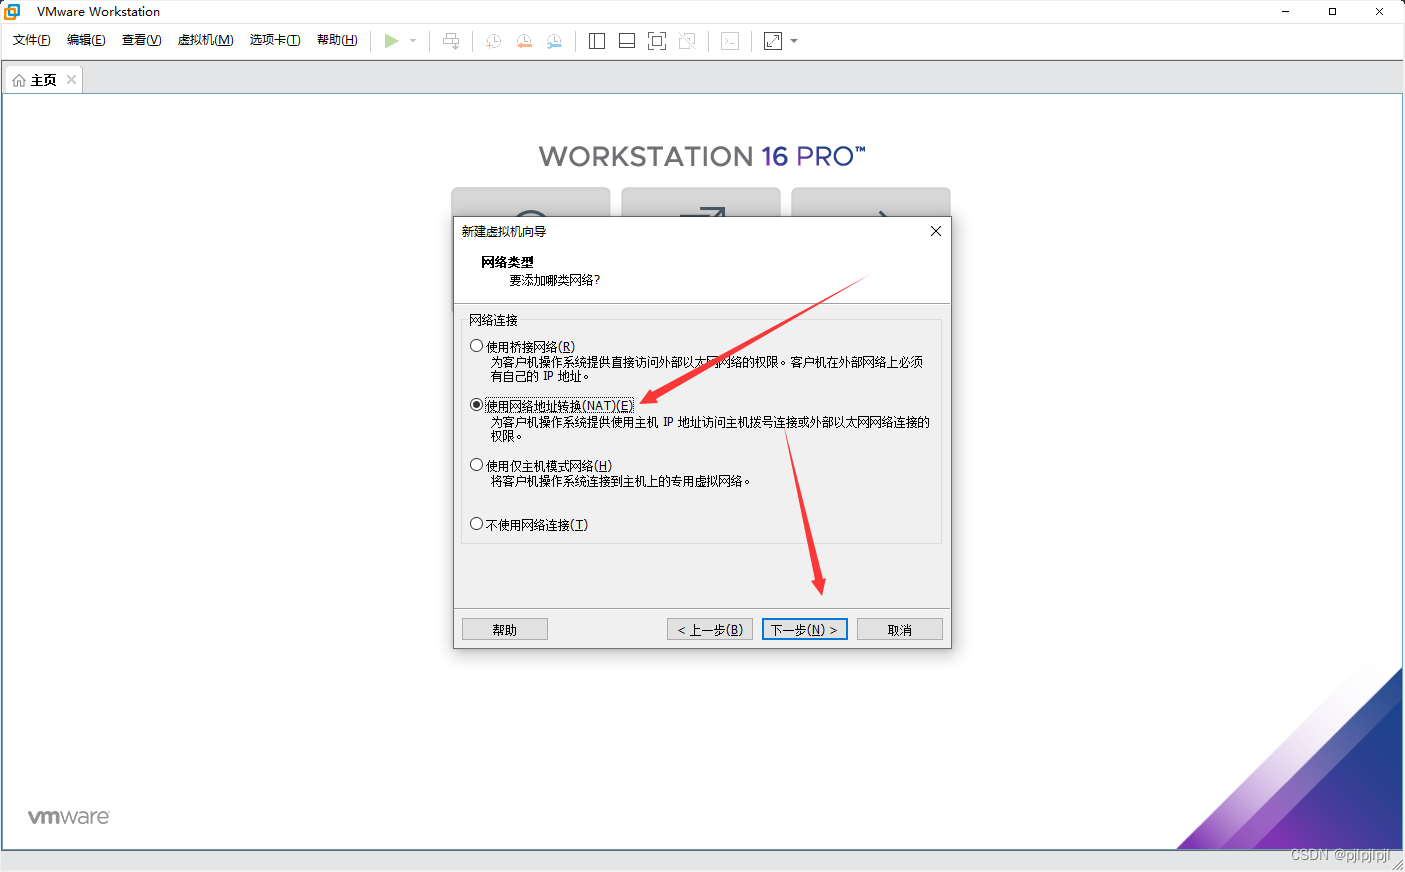Click the 下一步(N) next button
The height and width of the screenshot is (872, 1405).
click(x=805, y=629)
